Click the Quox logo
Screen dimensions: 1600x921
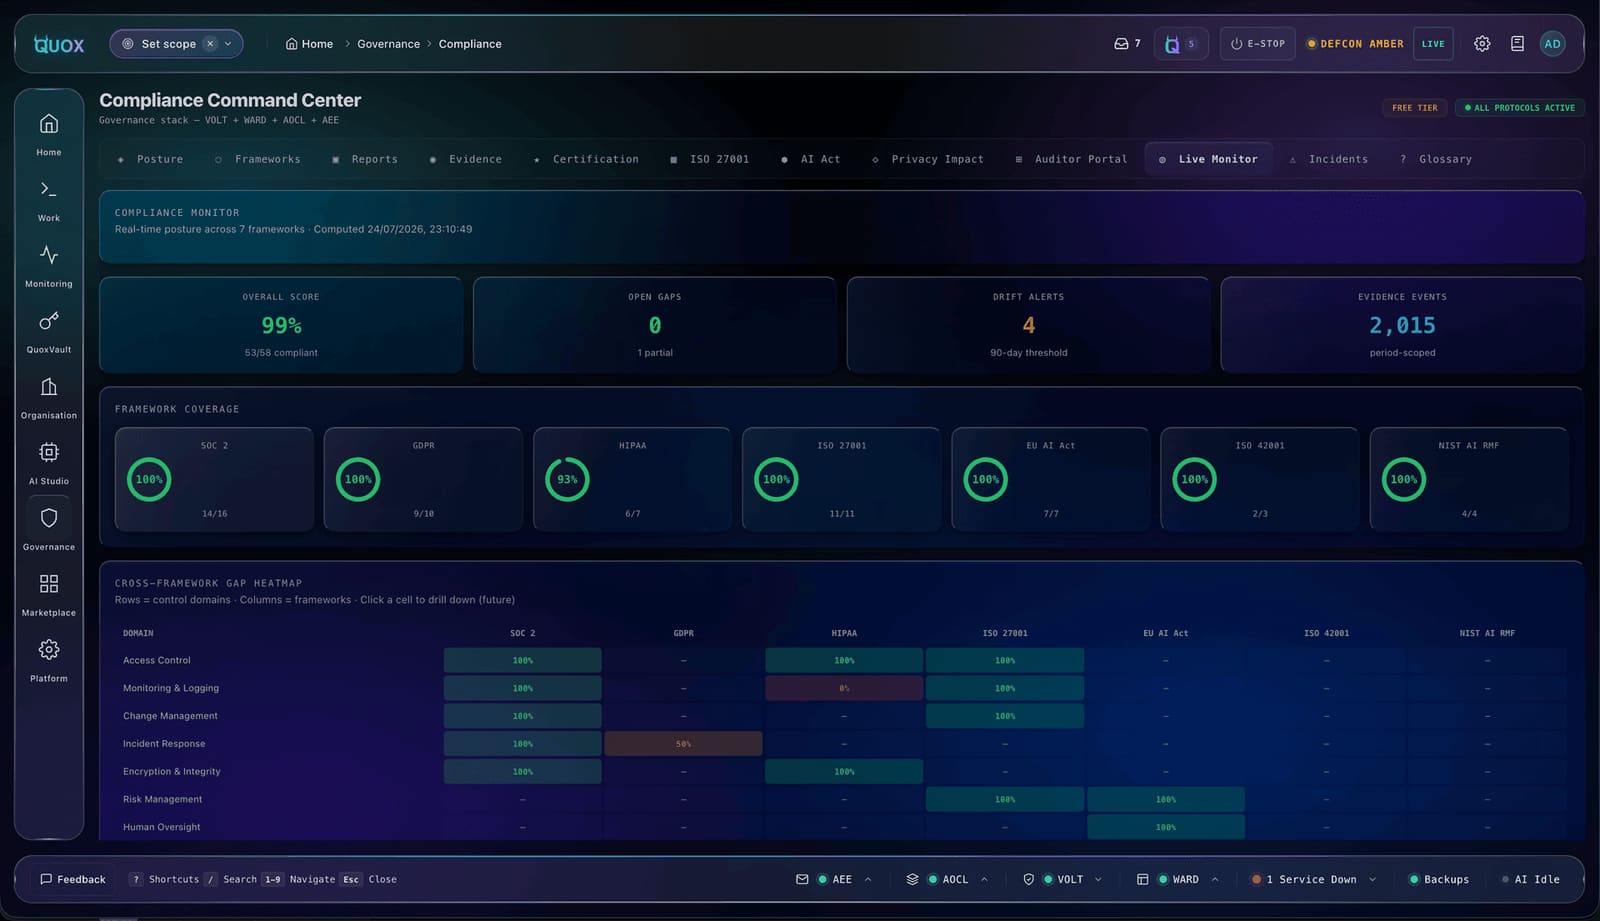click(59, 44)
